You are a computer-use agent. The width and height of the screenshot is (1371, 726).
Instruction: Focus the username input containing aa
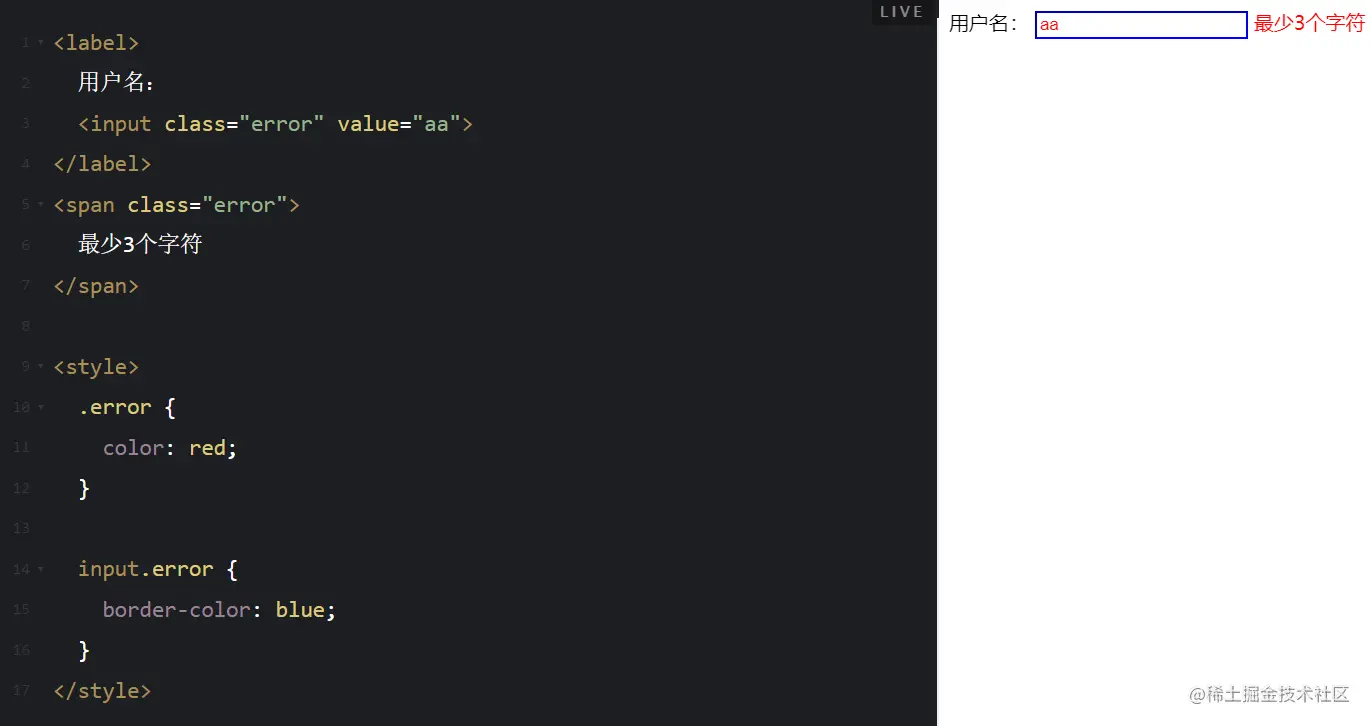(x=1140, y=25)
